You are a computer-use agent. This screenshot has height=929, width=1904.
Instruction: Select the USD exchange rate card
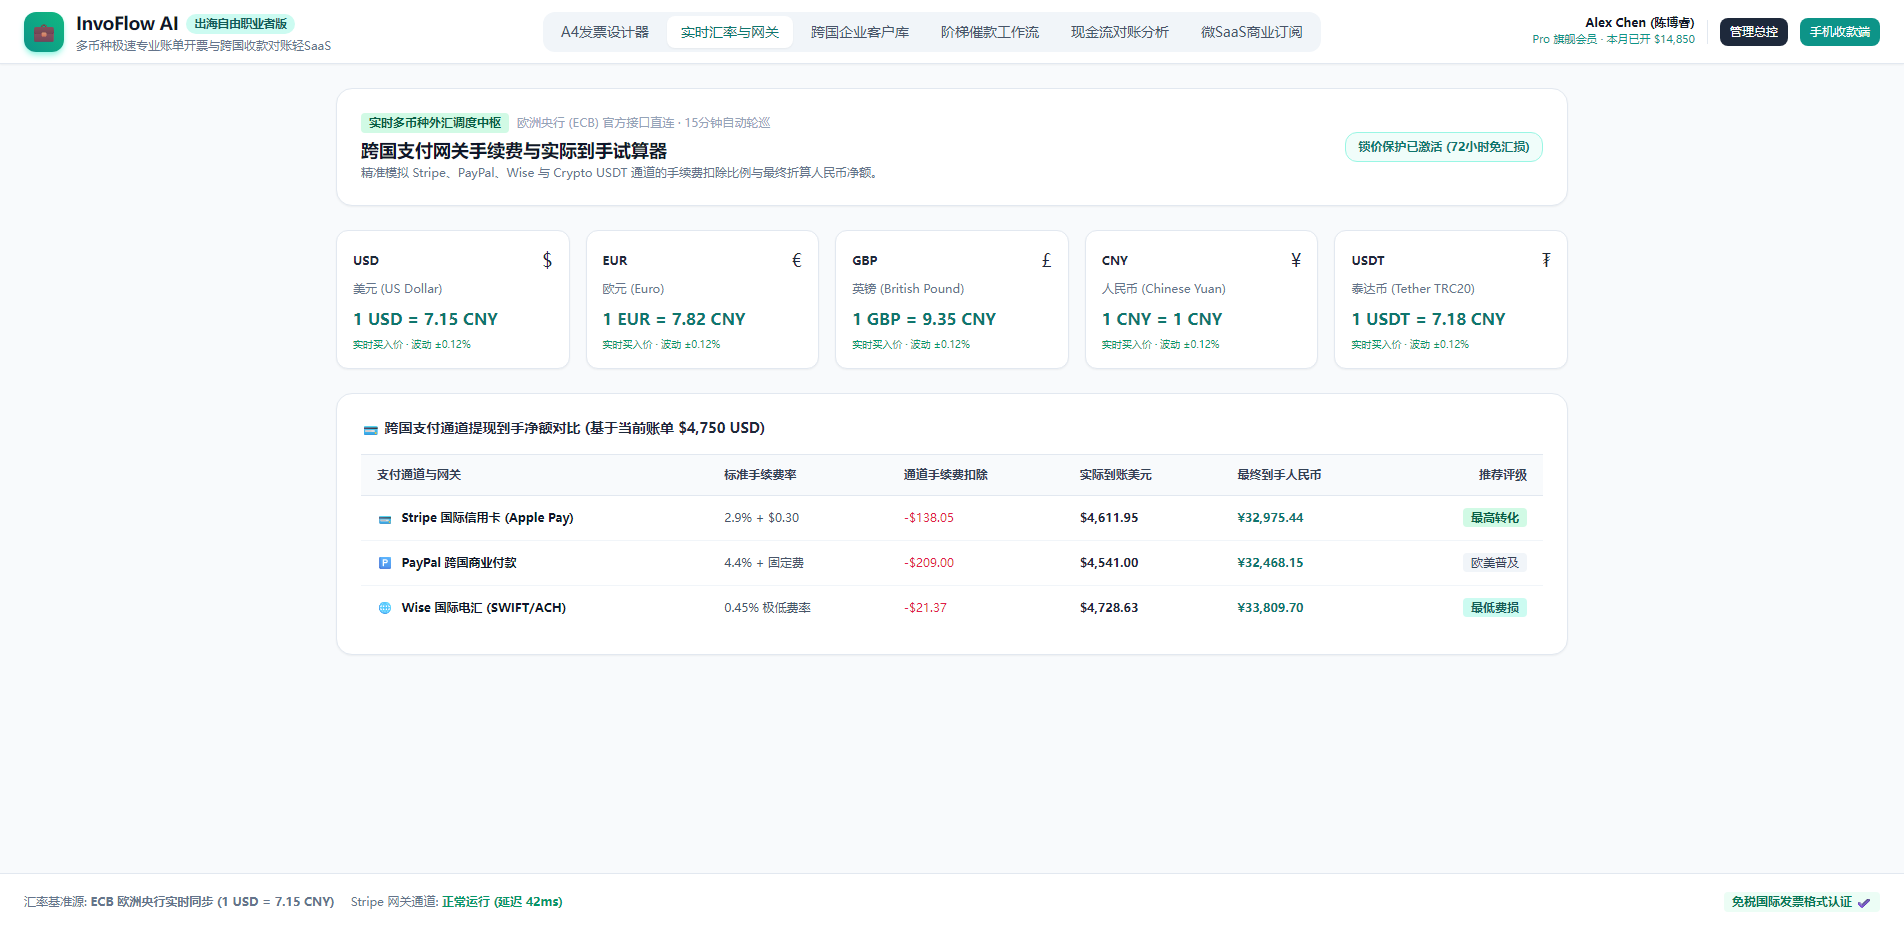pos(453,300)
